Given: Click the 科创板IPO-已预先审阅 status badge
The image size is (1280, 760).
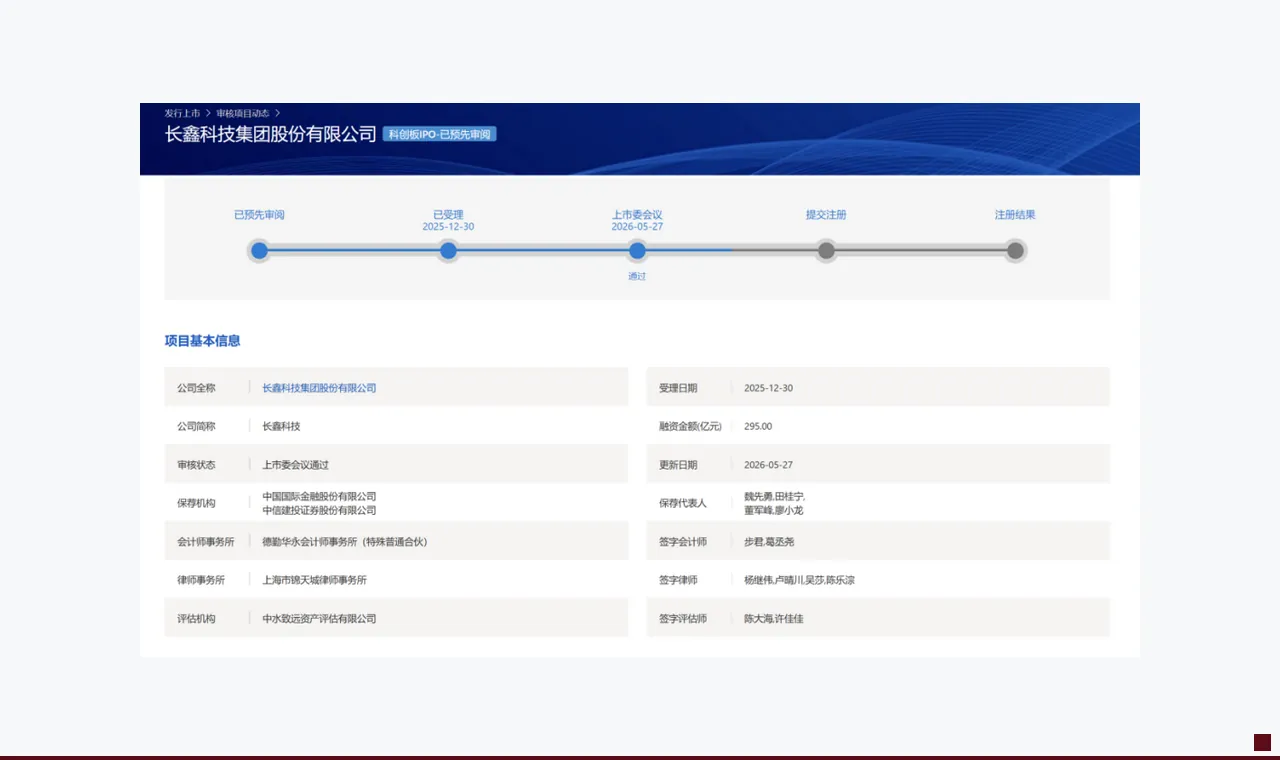Looking at the screenshot, I should (439, 134).
